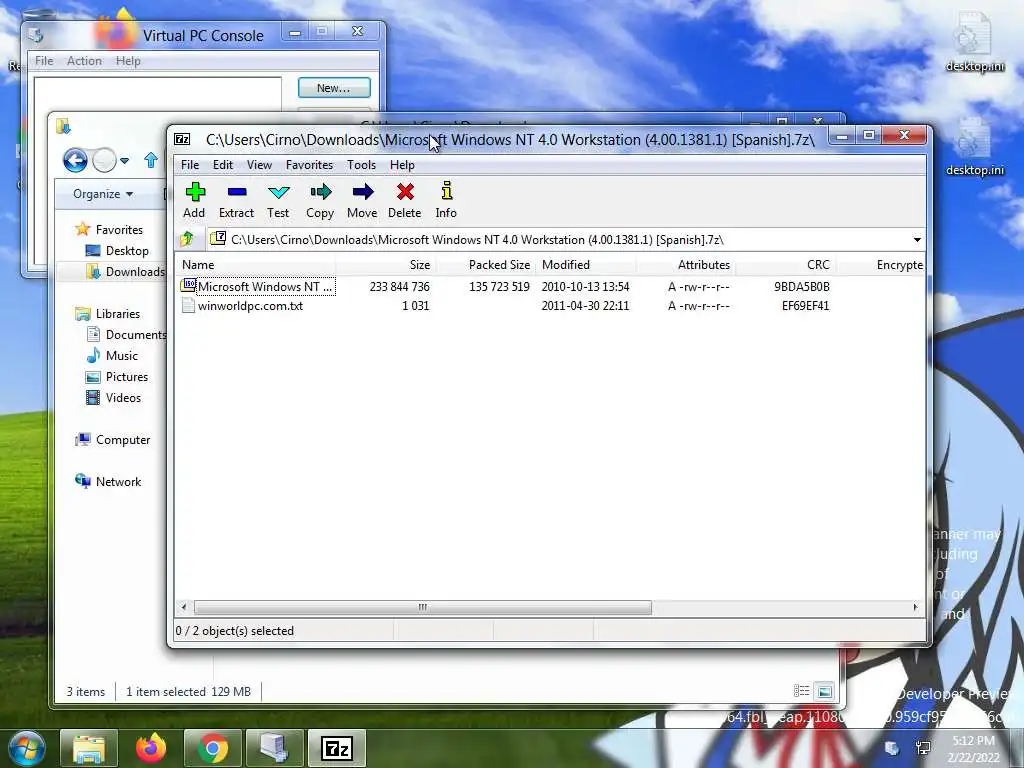The width and height of the screenshot is (1024, 768).
Task: Click the network tray icon
Action: (x=923, y=748)
